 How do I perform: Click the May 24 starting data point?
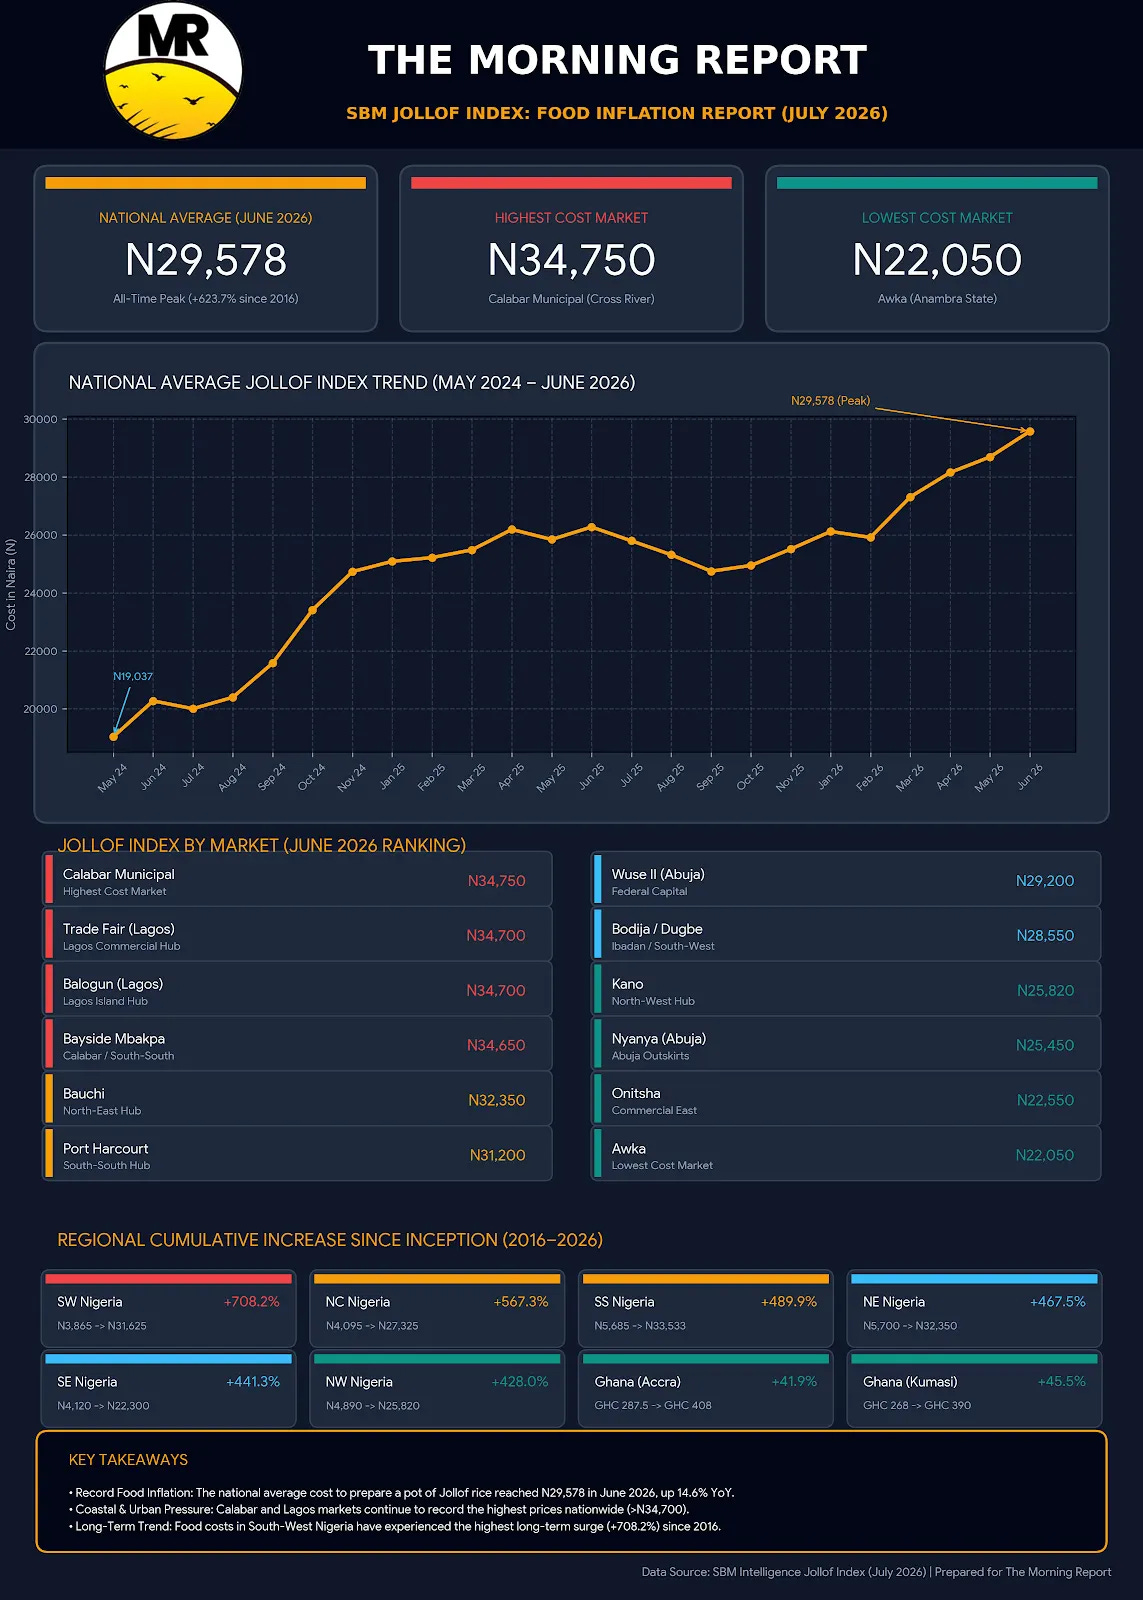click(x=113, y=737)
